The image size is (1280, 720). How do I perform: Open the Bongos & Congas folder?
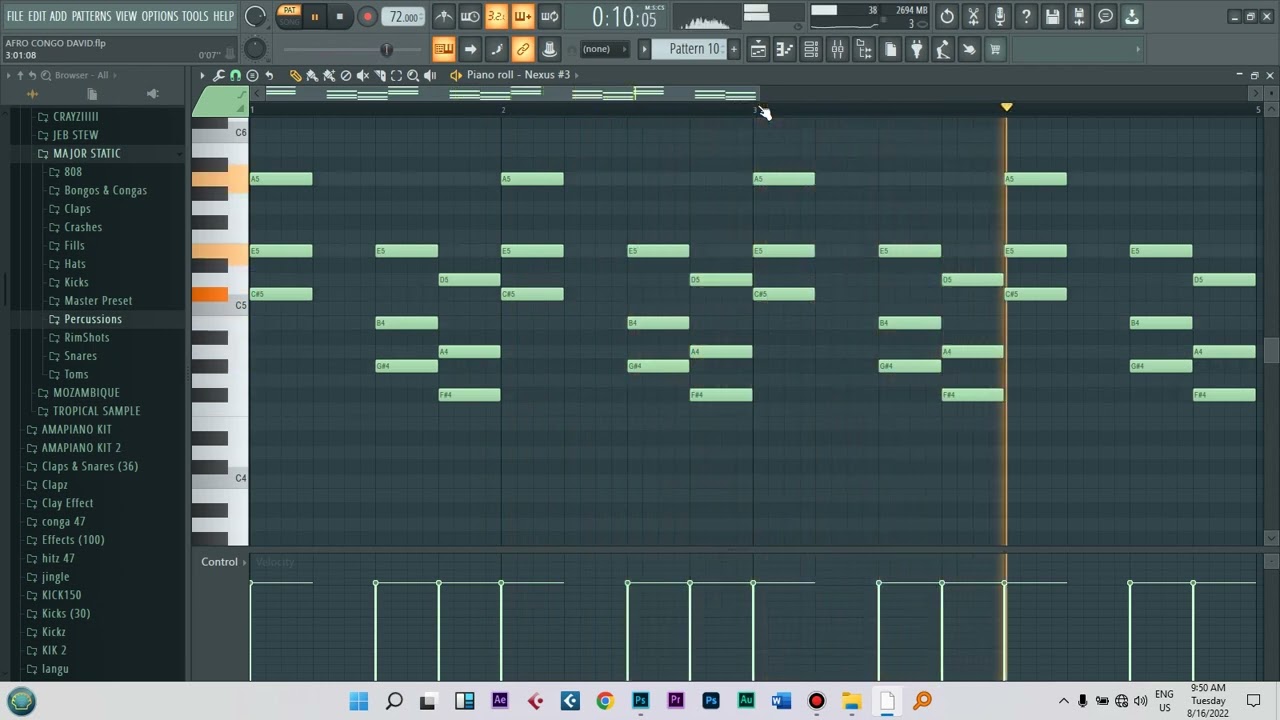[105, 191]
